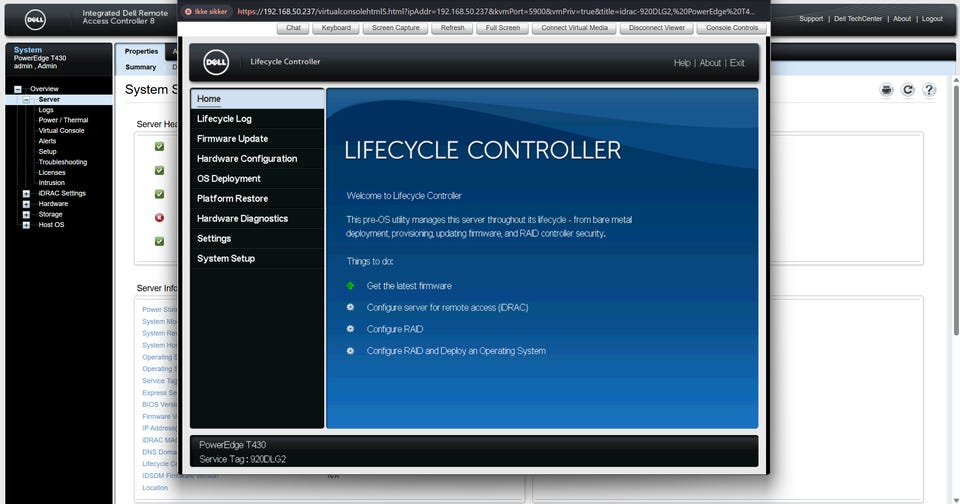Click Logout link in iDRAC header
This screenshot has width=960, height=504.
pyautogui.click(x=932, y=19)
